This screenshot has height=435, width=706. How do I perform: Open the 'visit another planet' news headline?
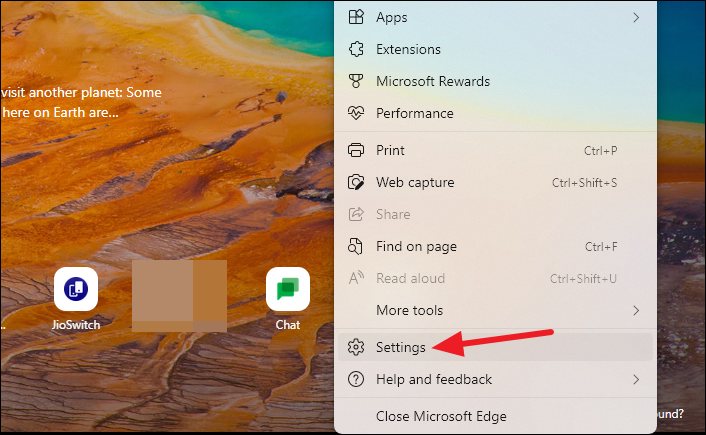pos(81,102)
